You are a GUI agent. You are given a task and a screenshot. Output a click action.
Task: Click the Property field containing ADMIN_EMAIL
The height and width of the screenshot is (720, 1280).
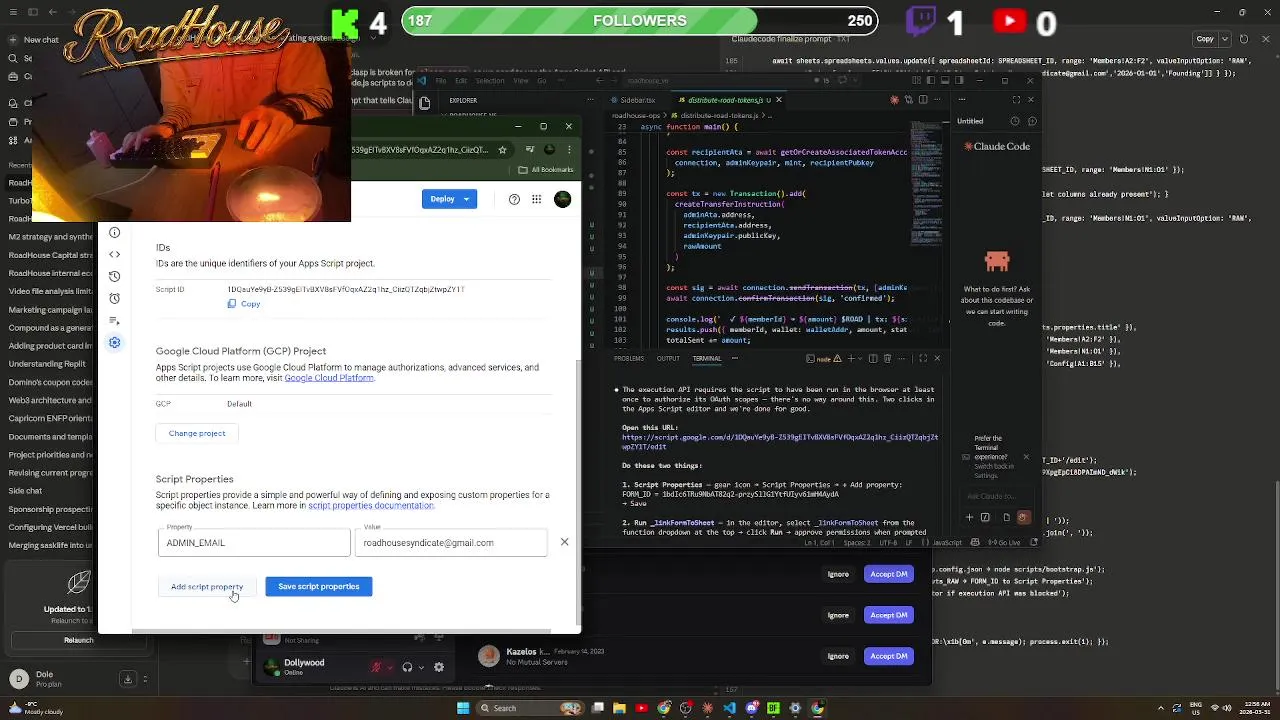[x=254, y=542]
